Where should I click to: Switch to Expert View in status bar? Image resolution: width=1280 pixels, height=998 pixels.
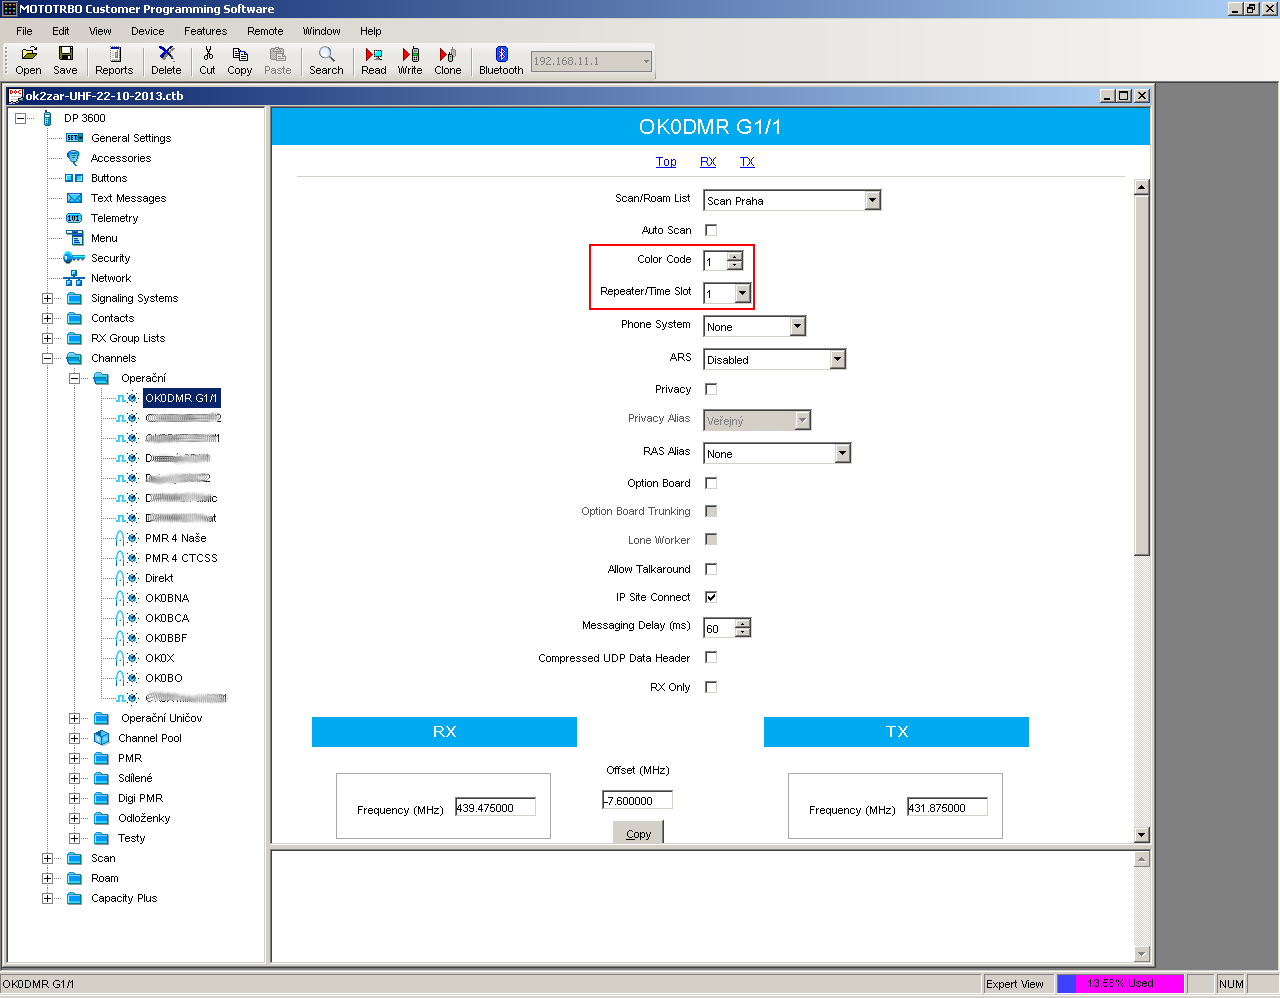[1014, 984]
